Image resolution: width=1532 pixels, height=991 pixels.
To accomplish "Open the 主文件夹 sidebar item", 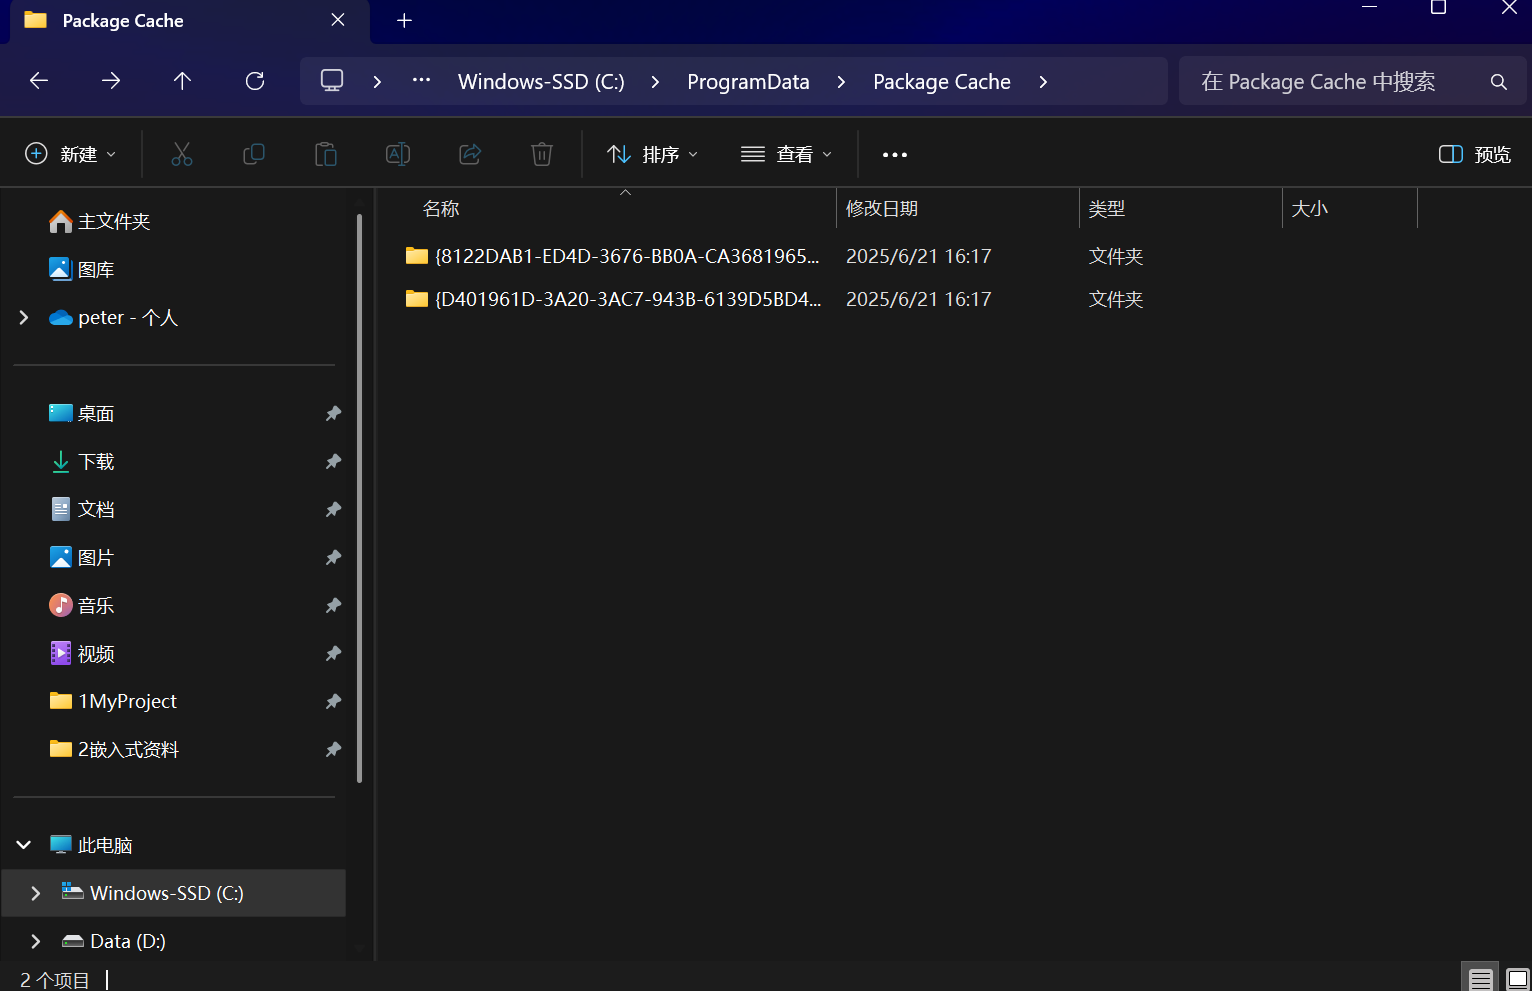I will coord(113,221).
